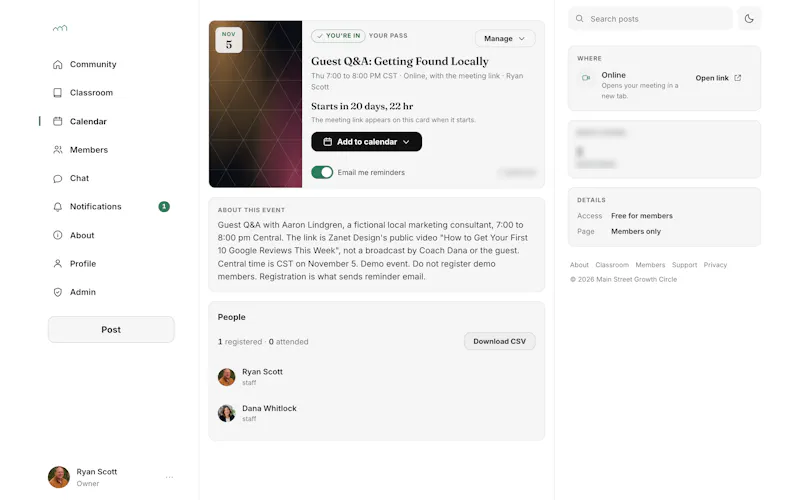Click the video camera icon beside Online
The image size is (800, 500).
coord(586,78)
